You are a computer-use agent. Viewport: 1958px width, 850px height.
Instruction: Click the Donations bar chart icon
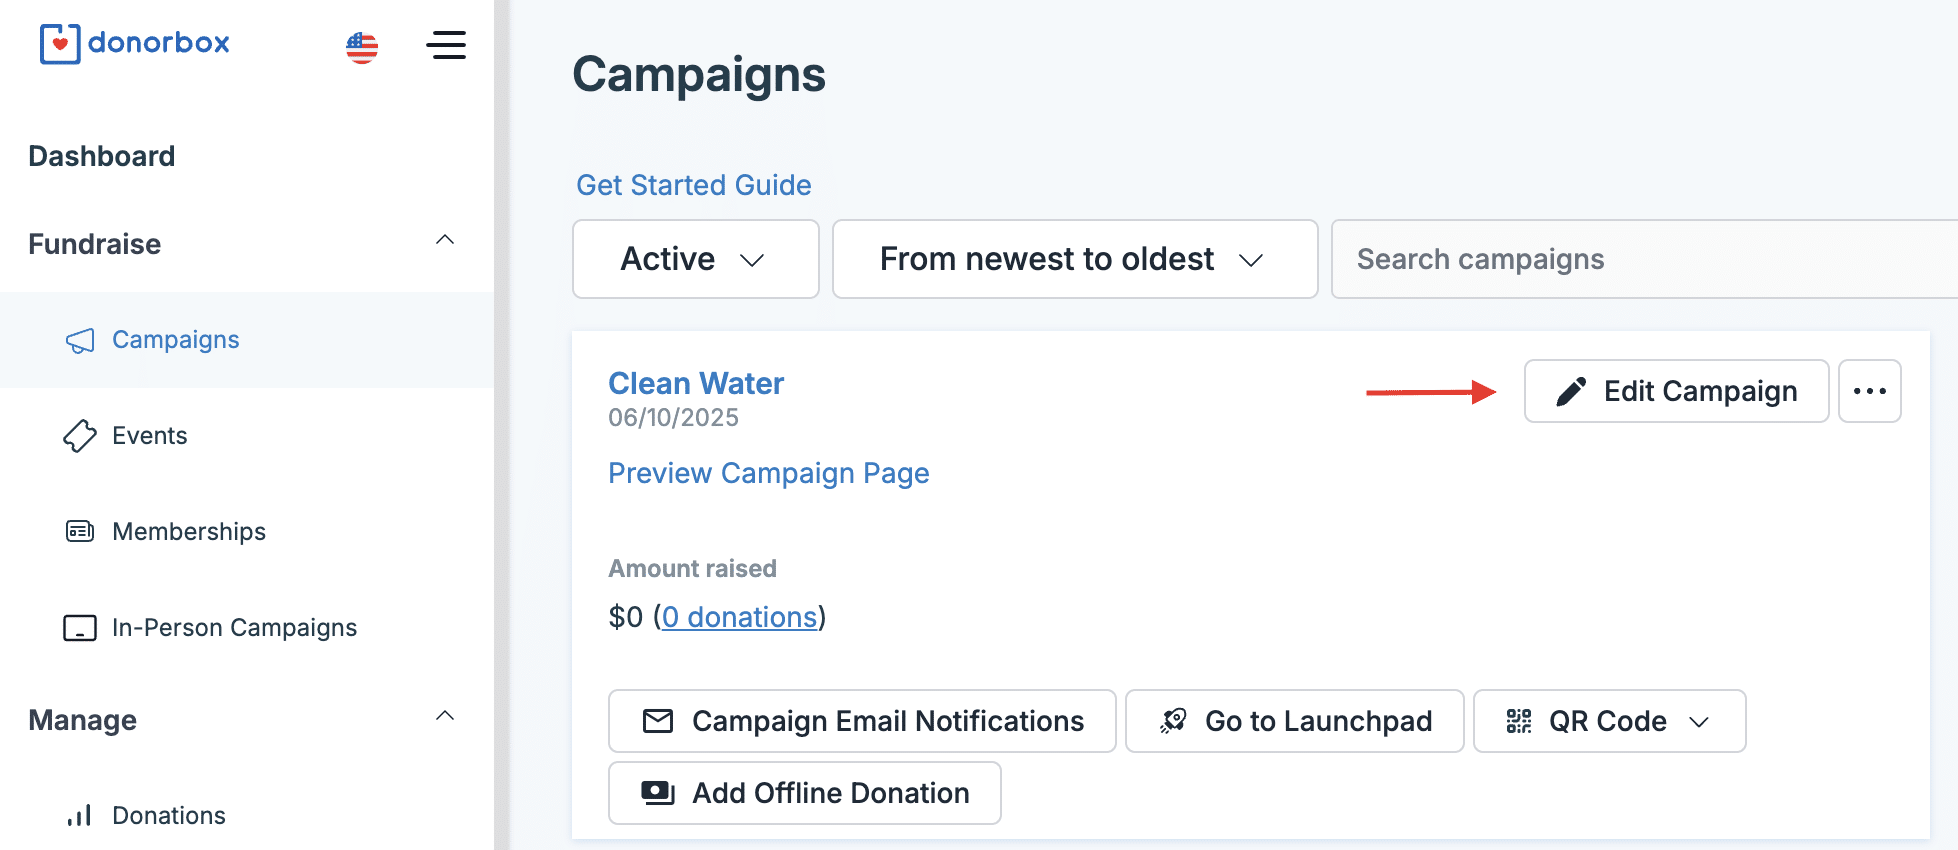coord(80,816)
